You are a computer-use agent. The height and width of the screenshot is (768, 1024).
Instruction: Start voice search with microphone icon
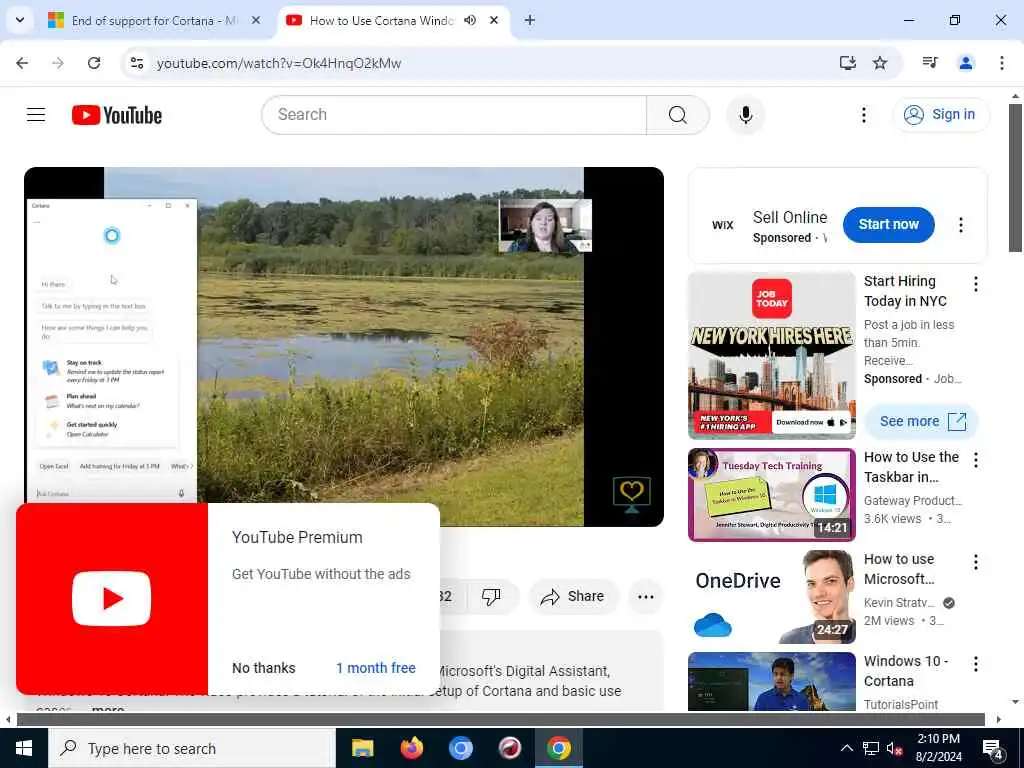745,115
